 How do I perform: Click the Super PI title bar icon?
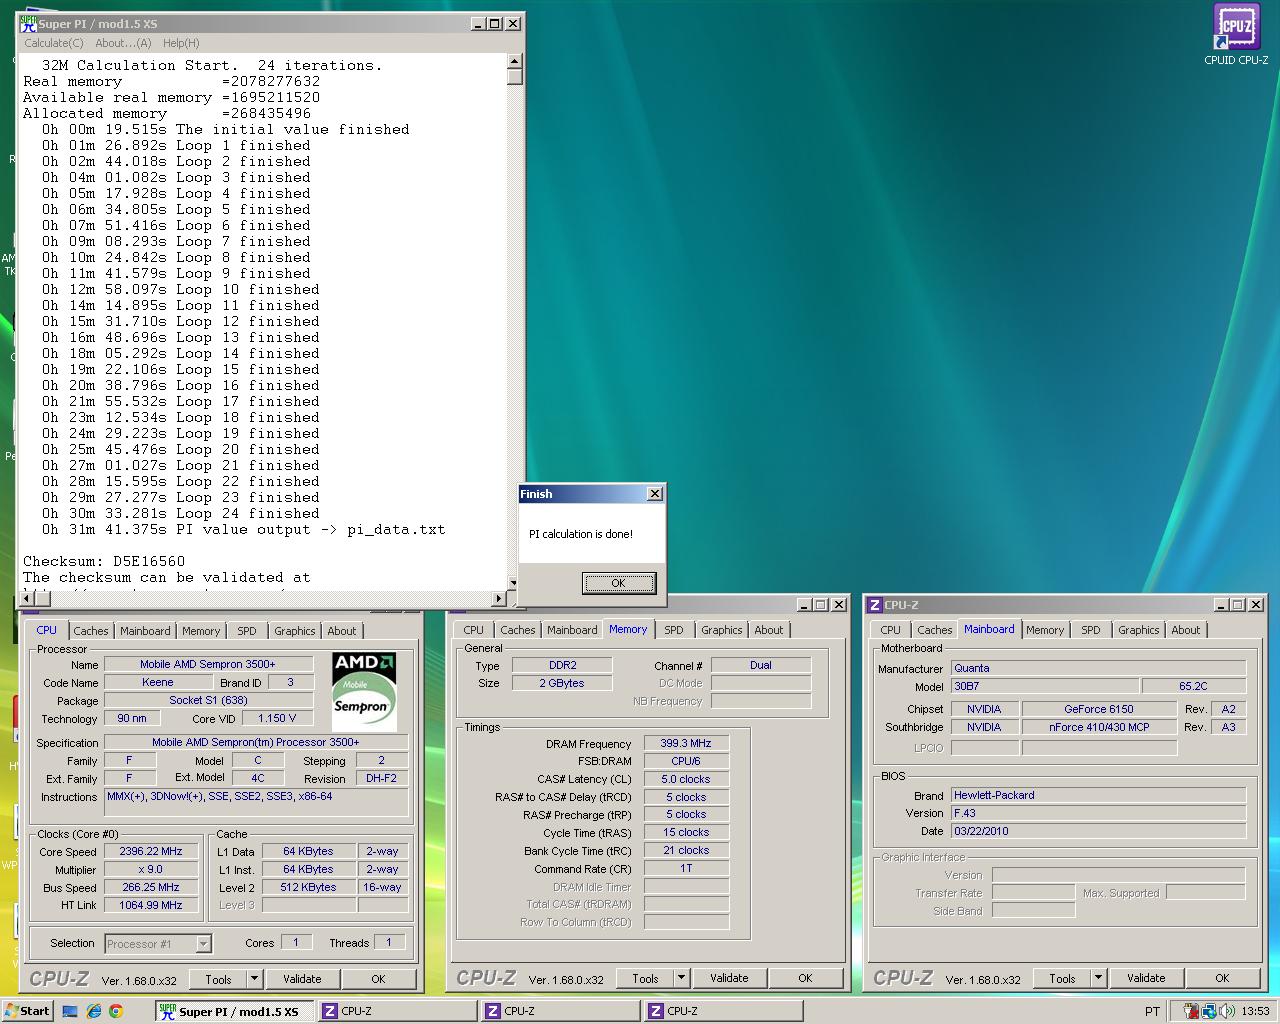click(28, 24)
